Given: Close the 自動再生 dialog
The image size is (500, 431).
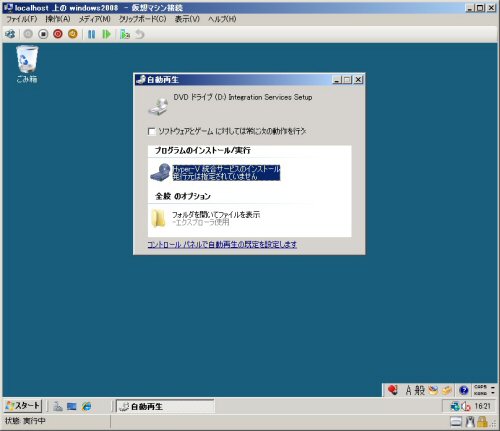Looking at the screenshot, I should (x=358, y=80).
